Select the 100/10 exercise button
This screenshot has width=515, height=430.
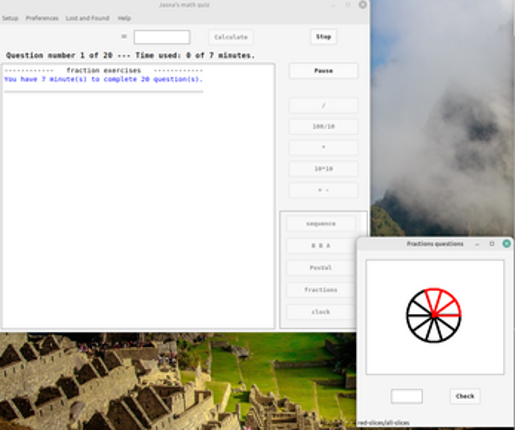[323, 126]
